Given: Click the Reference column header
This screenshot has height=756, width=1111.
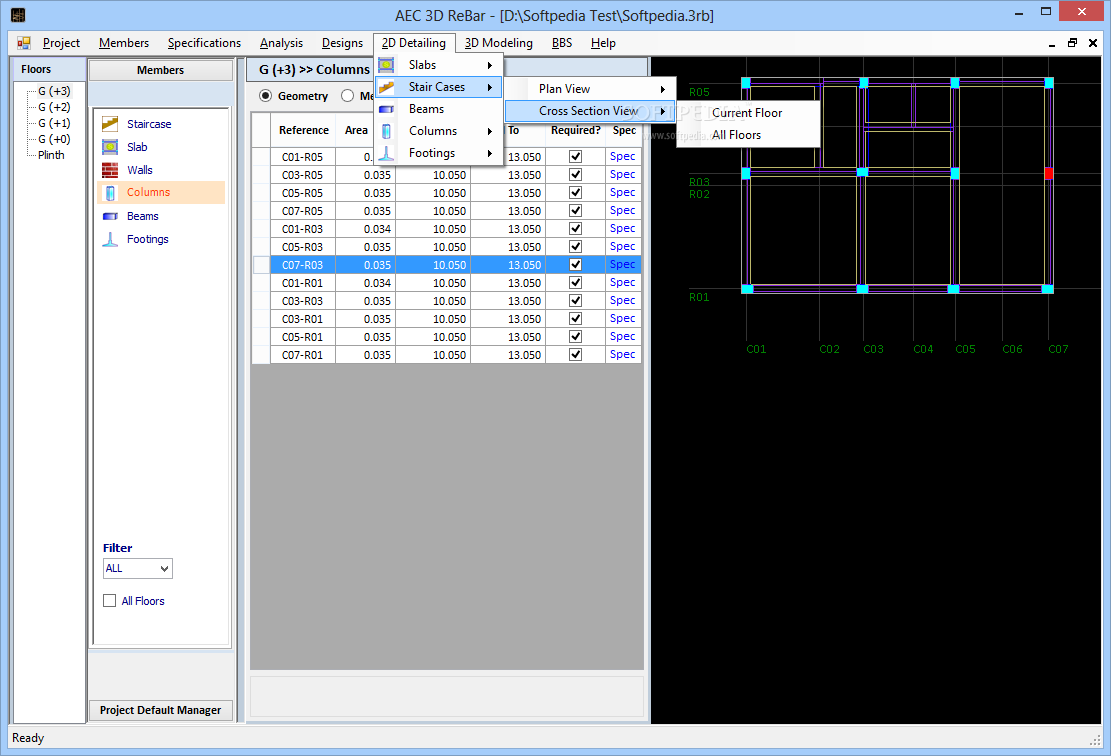Looking at the screenshot, I should 303,130.
